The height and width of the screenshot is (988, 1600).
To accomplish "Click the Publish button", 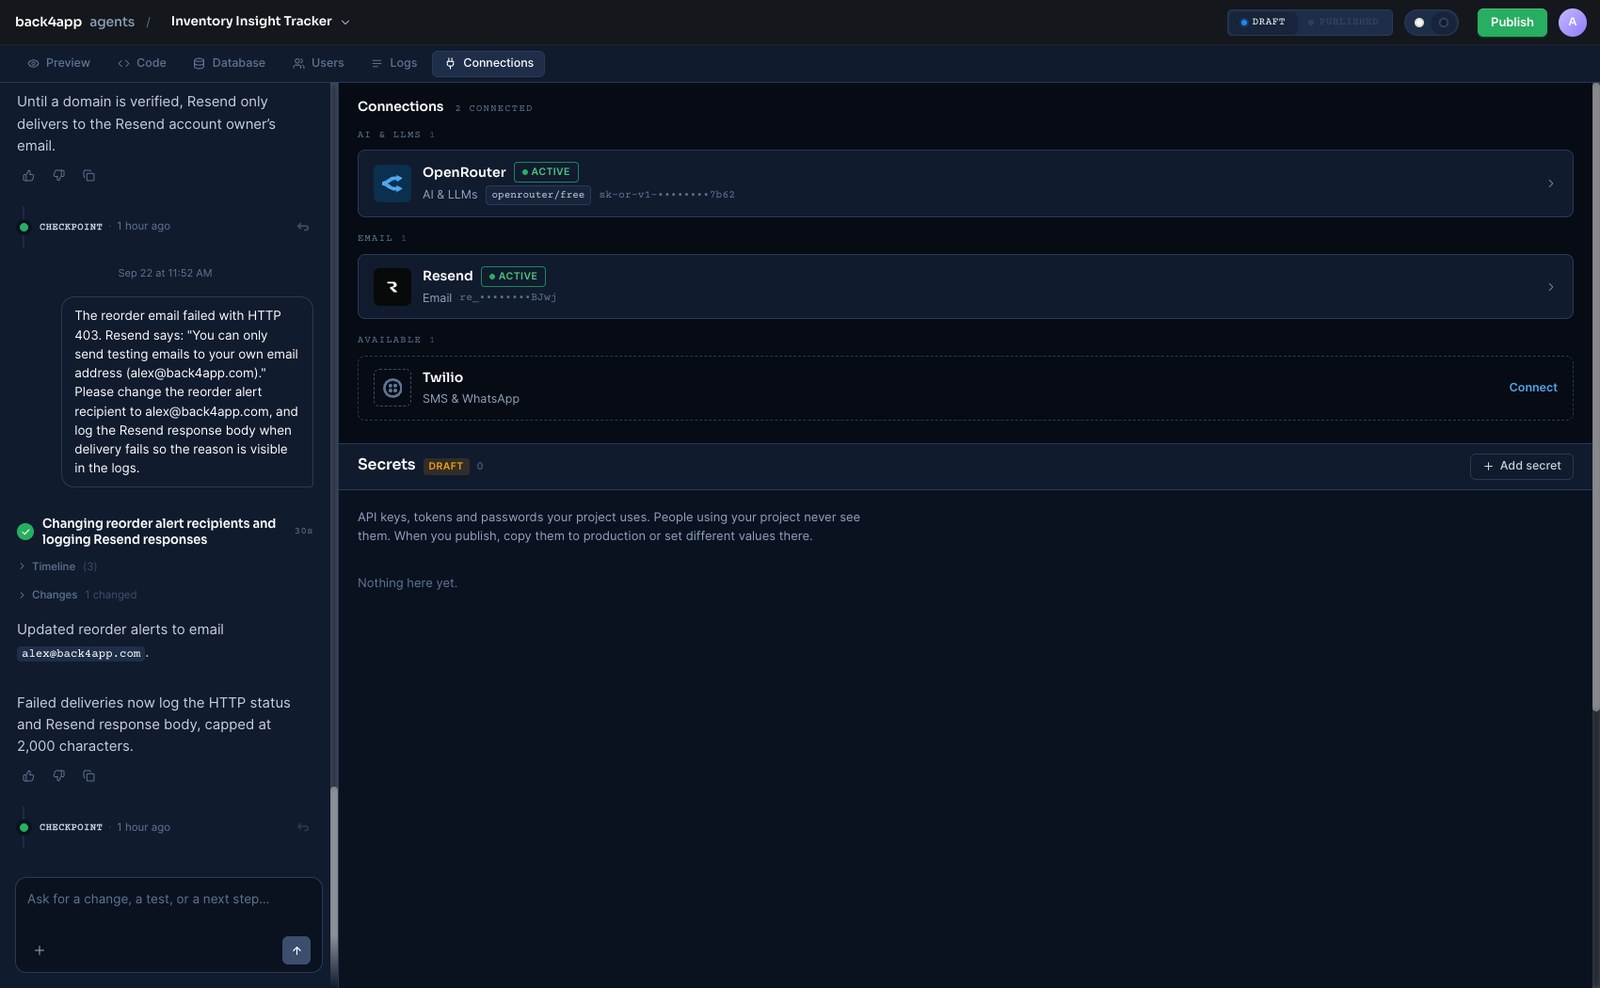I will 1511,22.
